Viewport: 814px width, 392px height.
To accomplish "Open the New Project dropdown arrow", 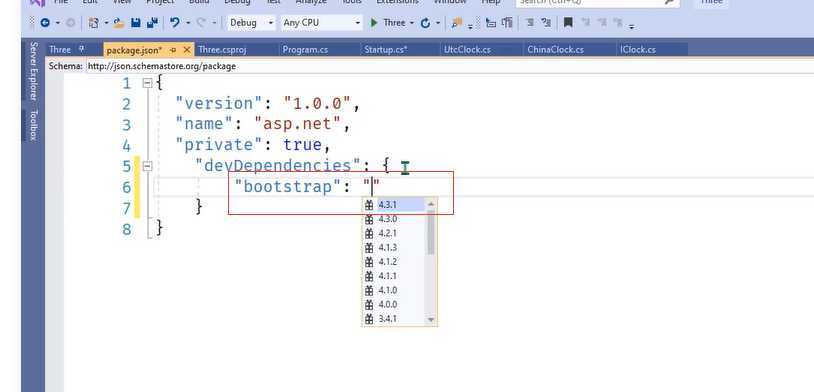I will click(x=106, y=23).
